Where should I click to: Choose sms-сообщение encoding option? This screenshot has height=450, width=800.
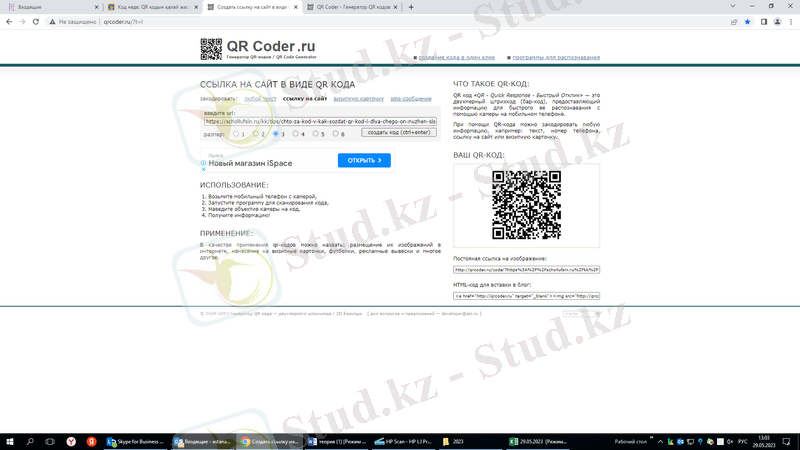(x=411, y=98)
